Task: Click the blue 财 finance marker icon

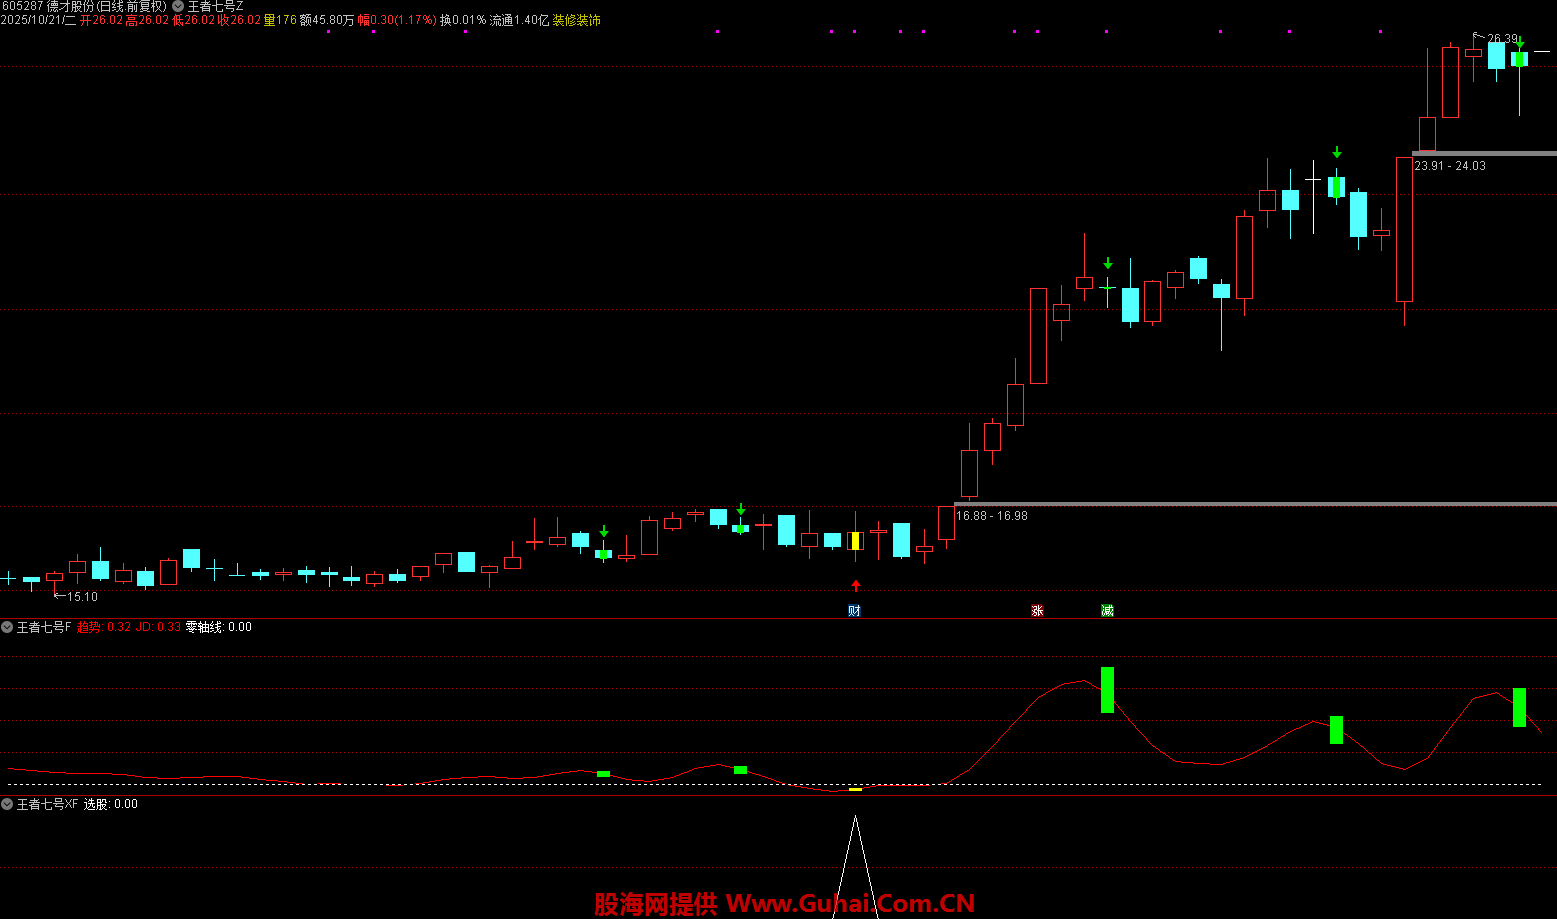Action: (854, 610)
